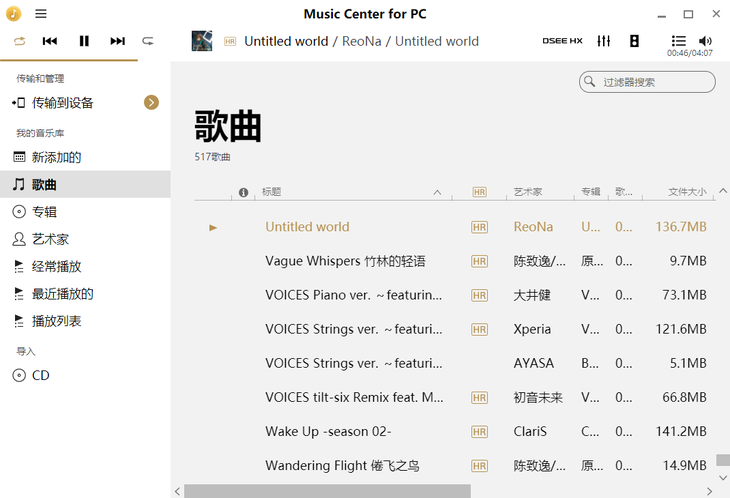Image resolution: width=730 pixels, height=498 pixels.
Task: Click the playback progress bar
Action: point(69,60)
